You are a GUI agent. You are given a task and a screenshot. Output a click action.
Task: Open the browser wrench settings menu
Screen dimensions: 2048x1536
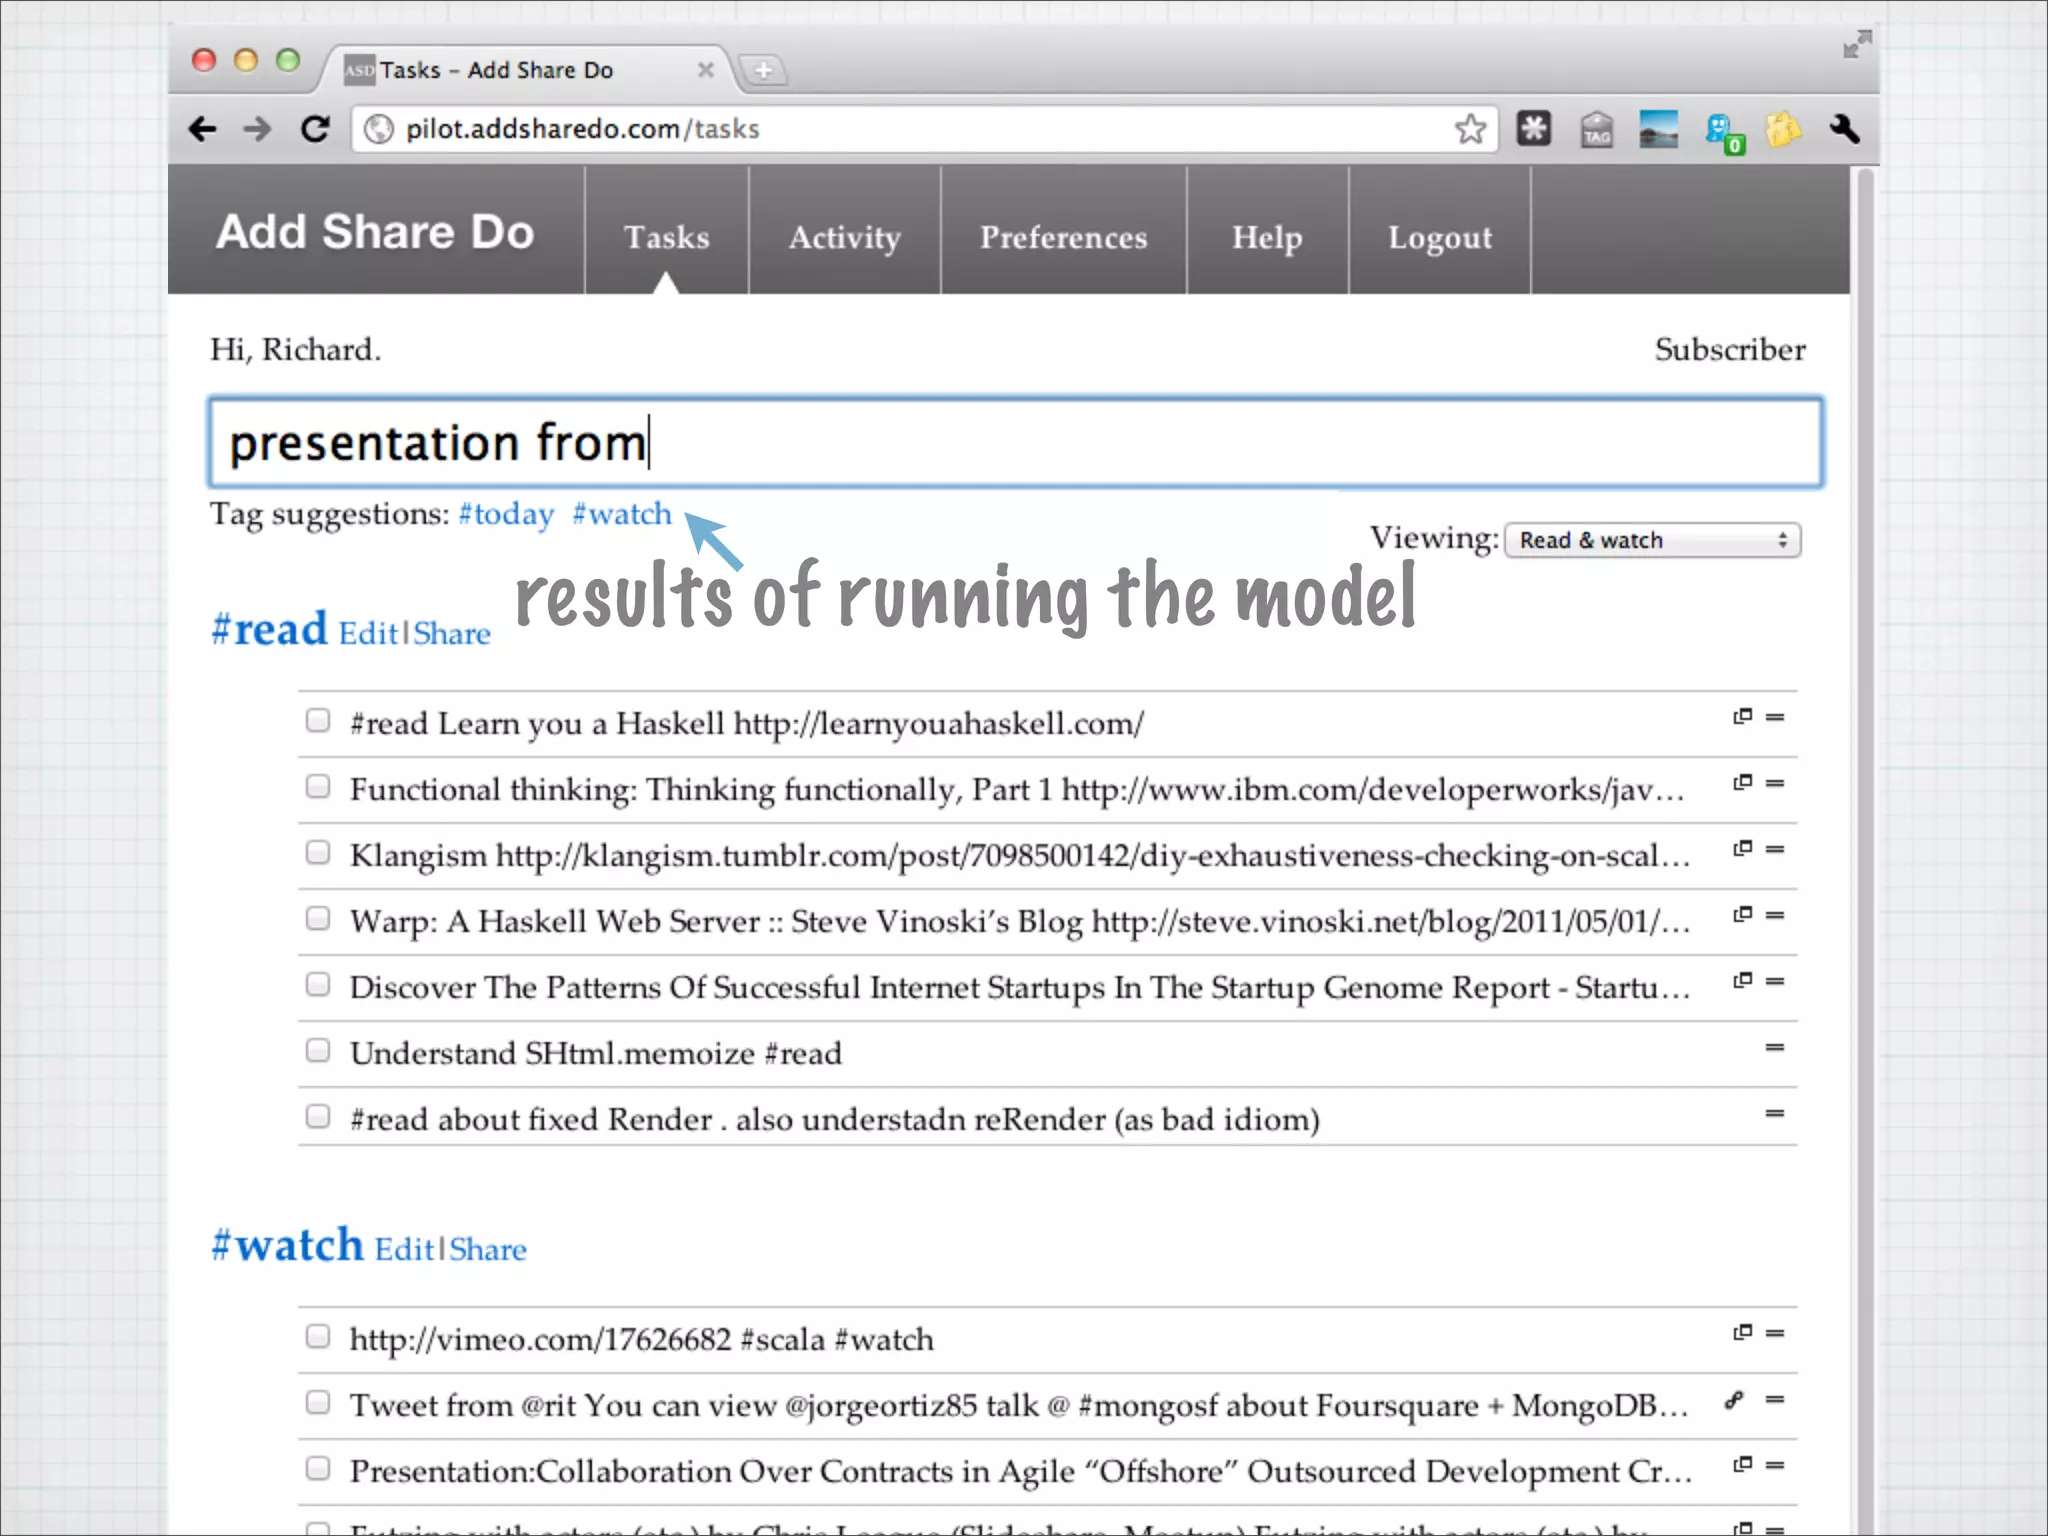(1844, 129)
